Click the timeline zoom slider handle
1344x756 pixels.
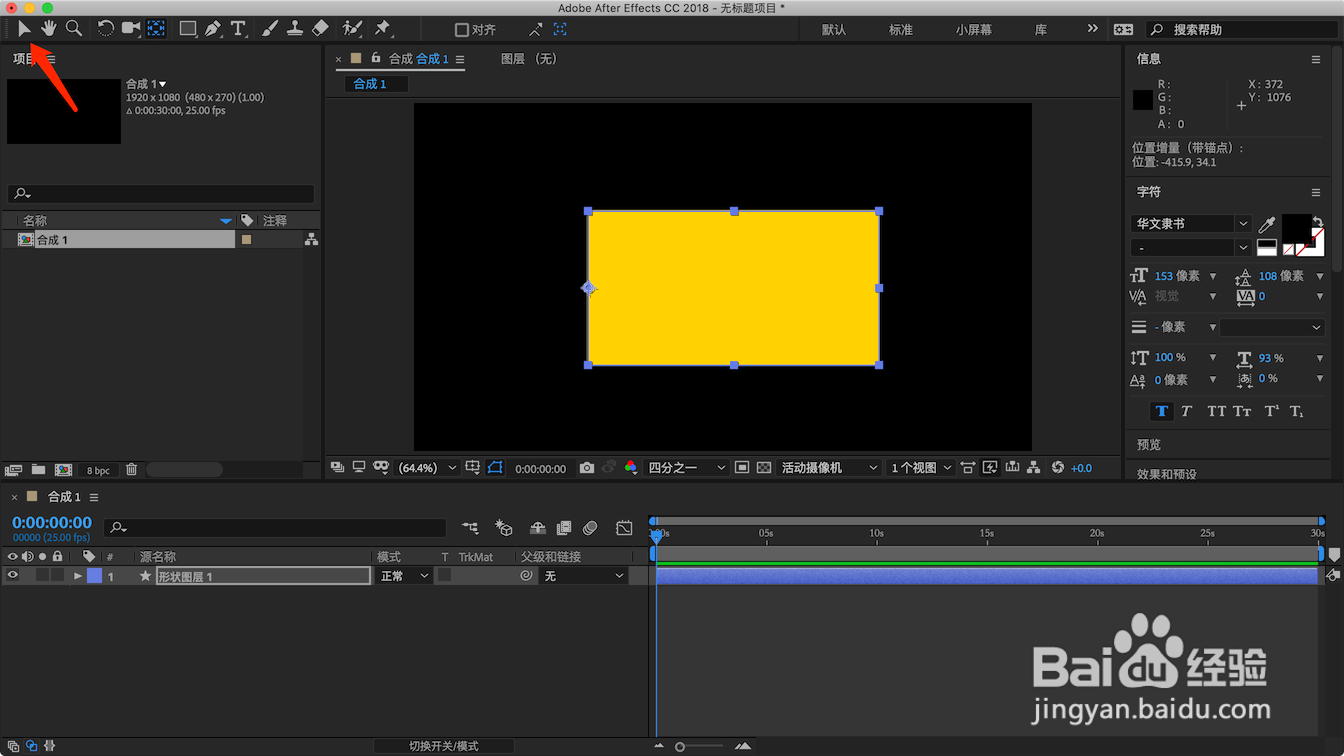pos(680,747)
